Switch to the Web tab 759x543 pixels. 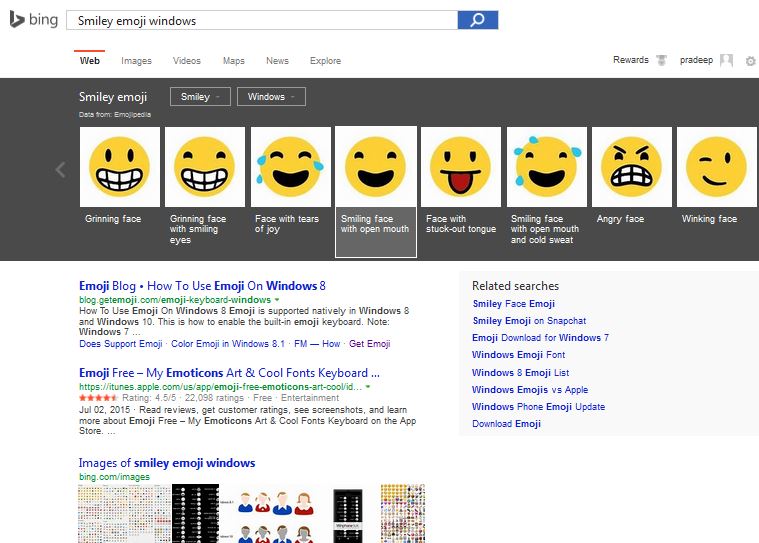pos(90,60)
